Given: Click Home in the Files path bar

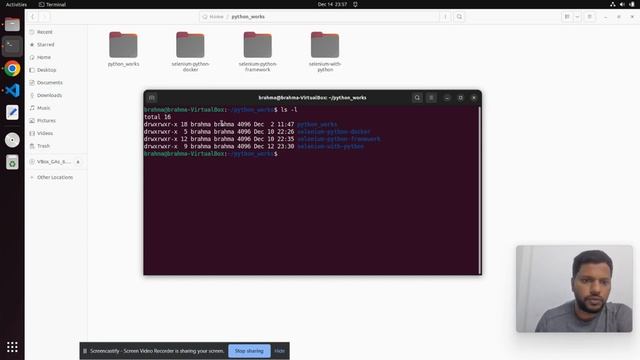Looking at the screenshot, I should [x=213, y=17].
